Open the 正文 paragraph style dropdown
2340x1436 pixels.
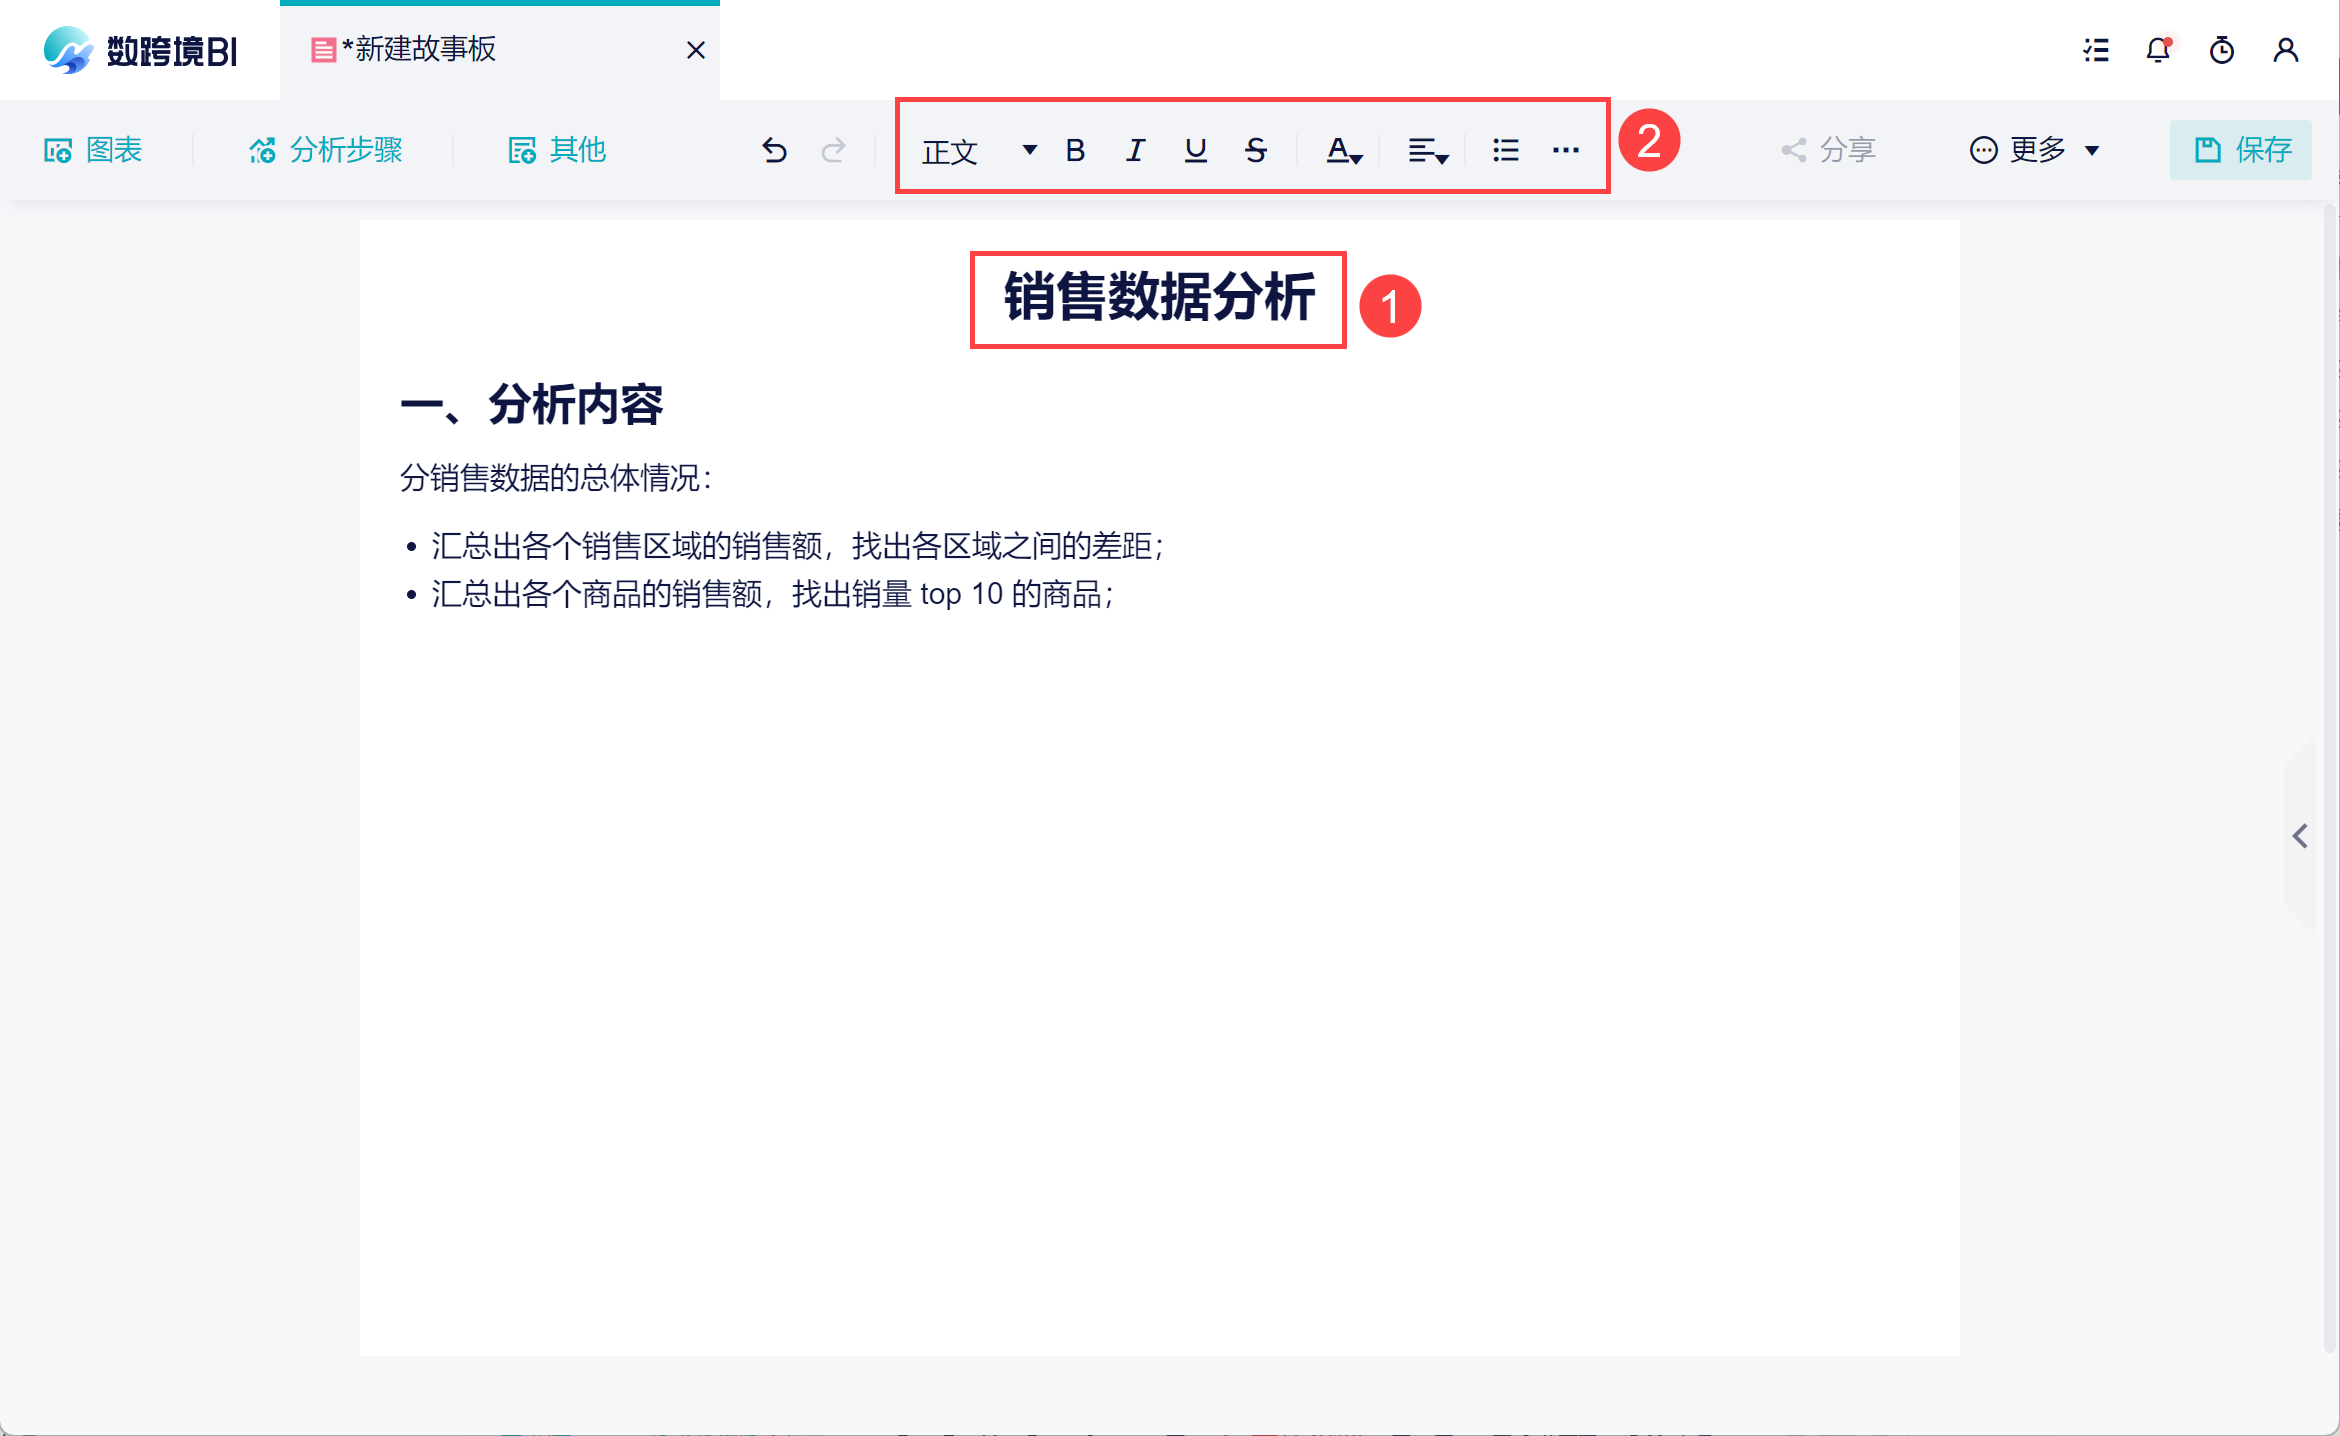(x=978, y=150)
